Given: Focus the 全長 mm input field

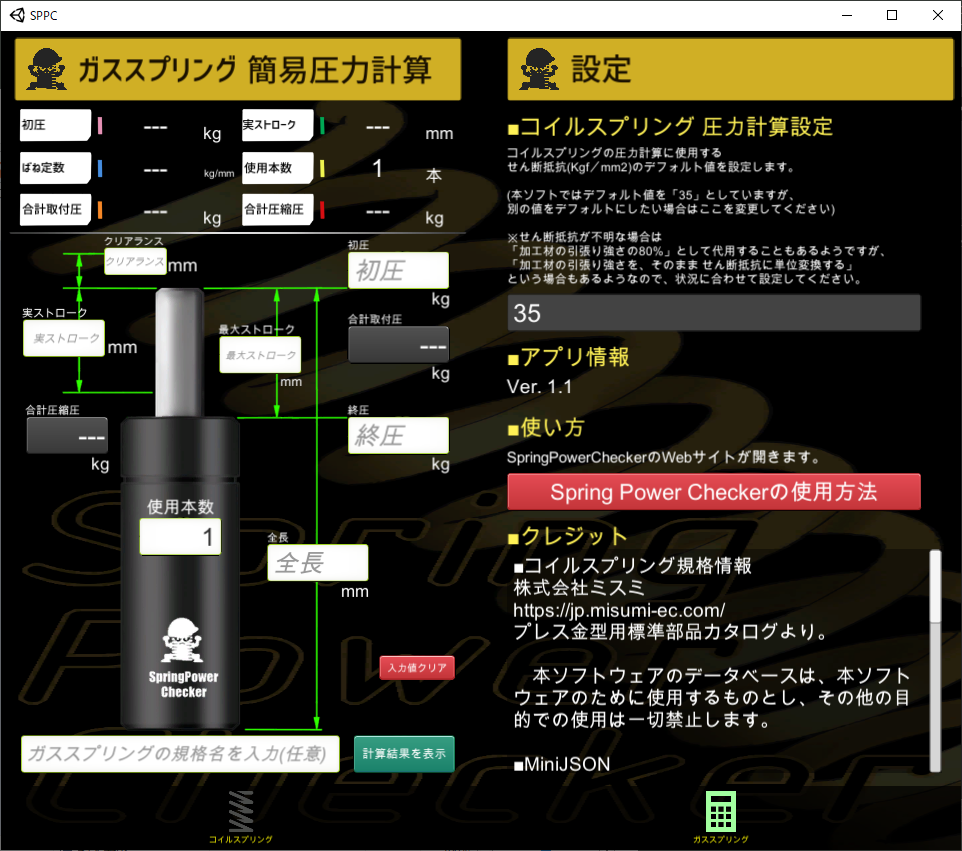Looking at the screenshot, I should (x=318, y=563).
